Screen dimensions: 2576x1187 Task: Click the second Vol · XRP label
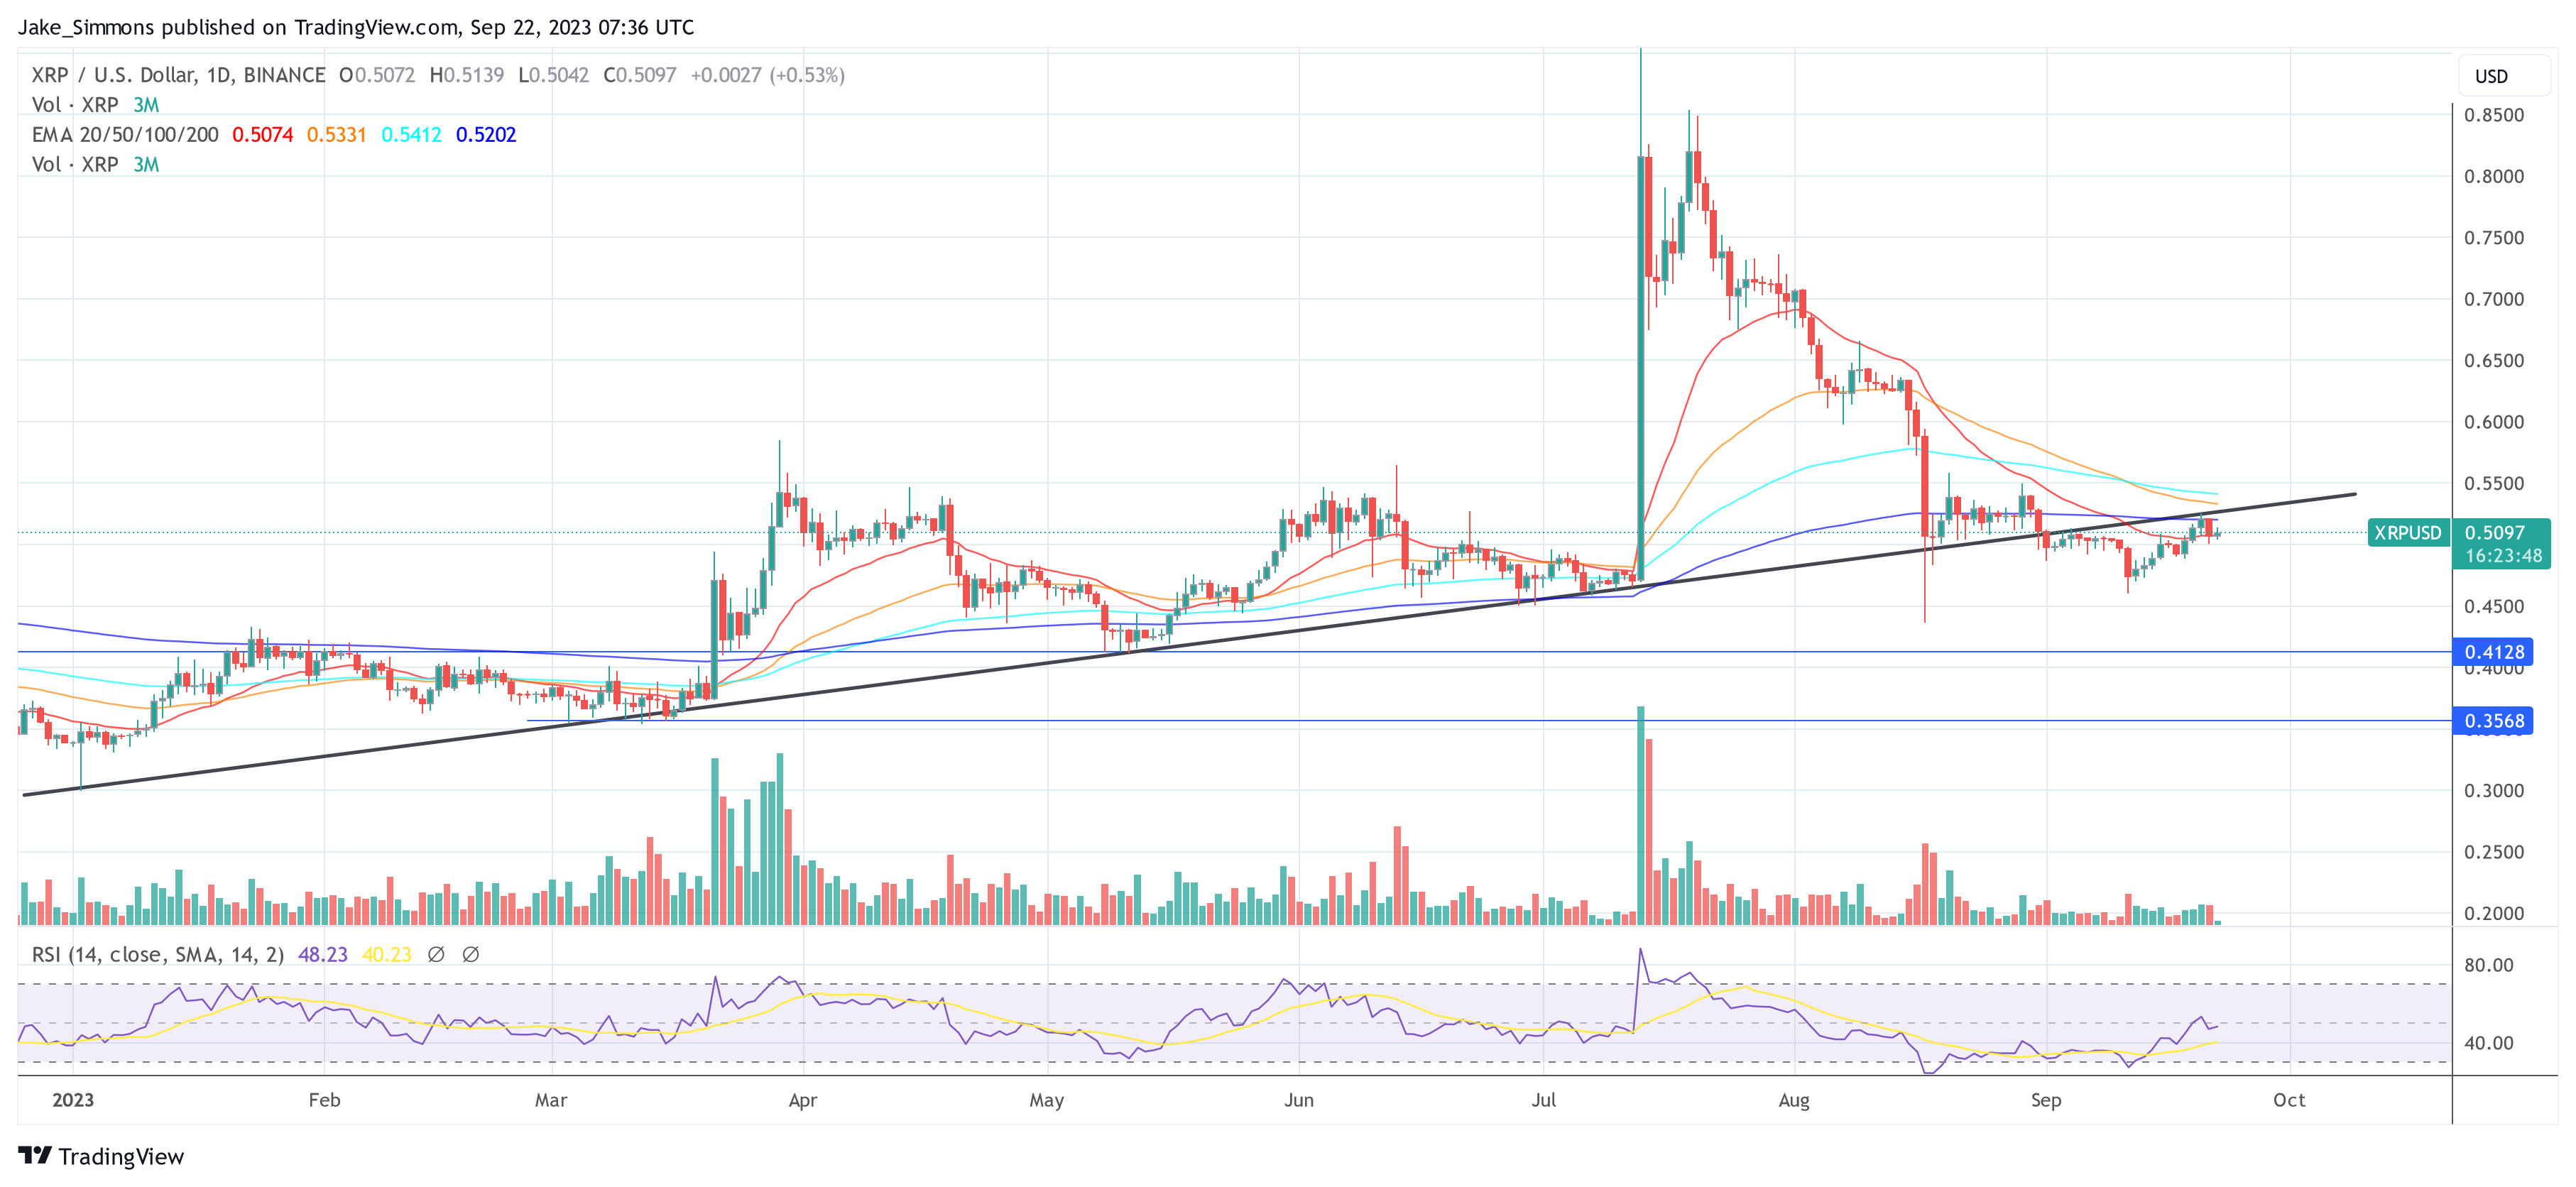click(75, 165)
